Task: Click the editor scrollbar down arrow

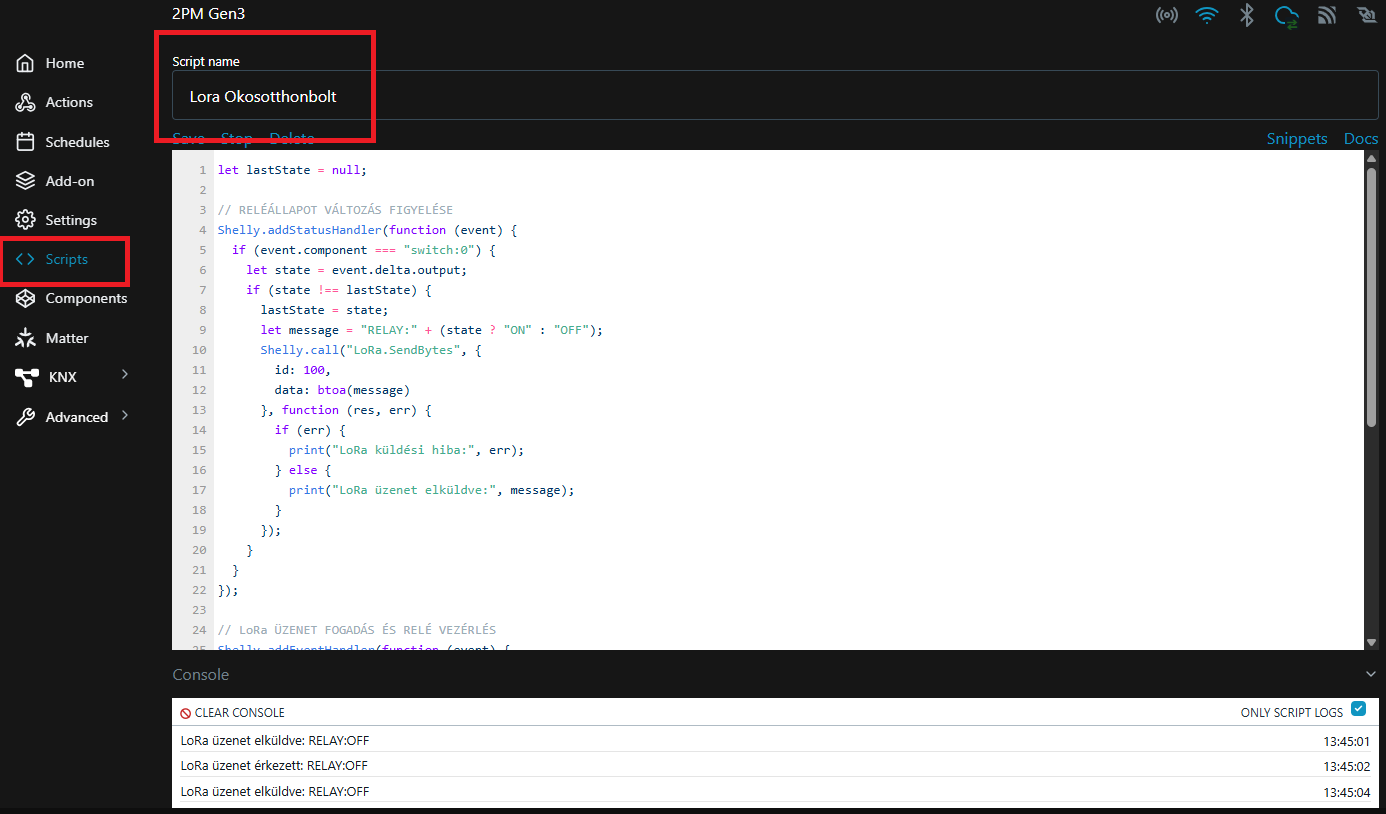Action: (x=1372, y=642)
